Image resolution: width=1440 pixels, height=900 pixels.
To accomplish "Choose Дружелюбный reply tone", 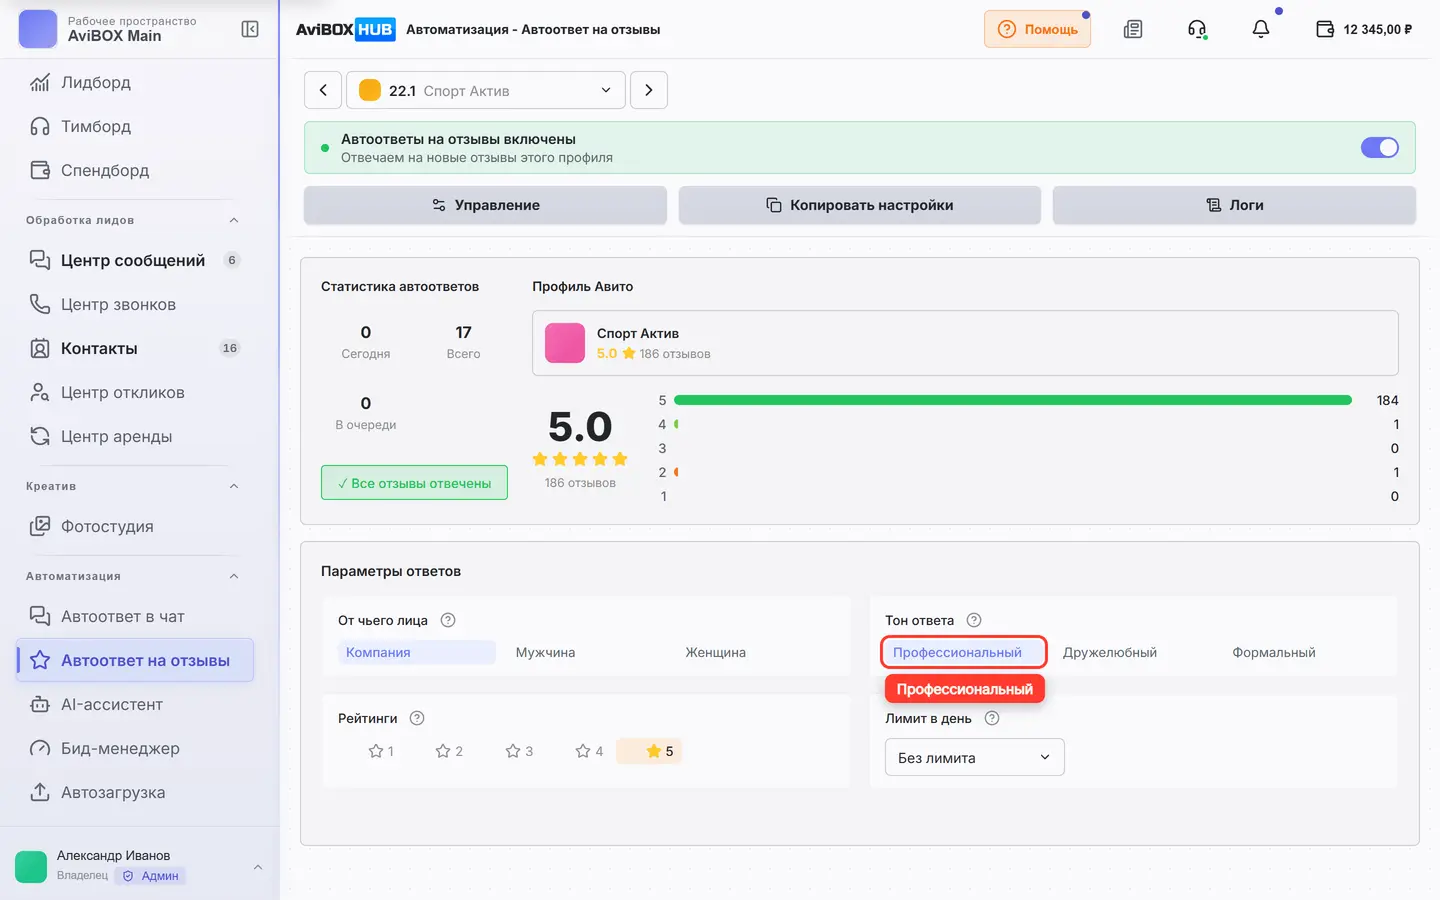I will (x=1110, y=652).
